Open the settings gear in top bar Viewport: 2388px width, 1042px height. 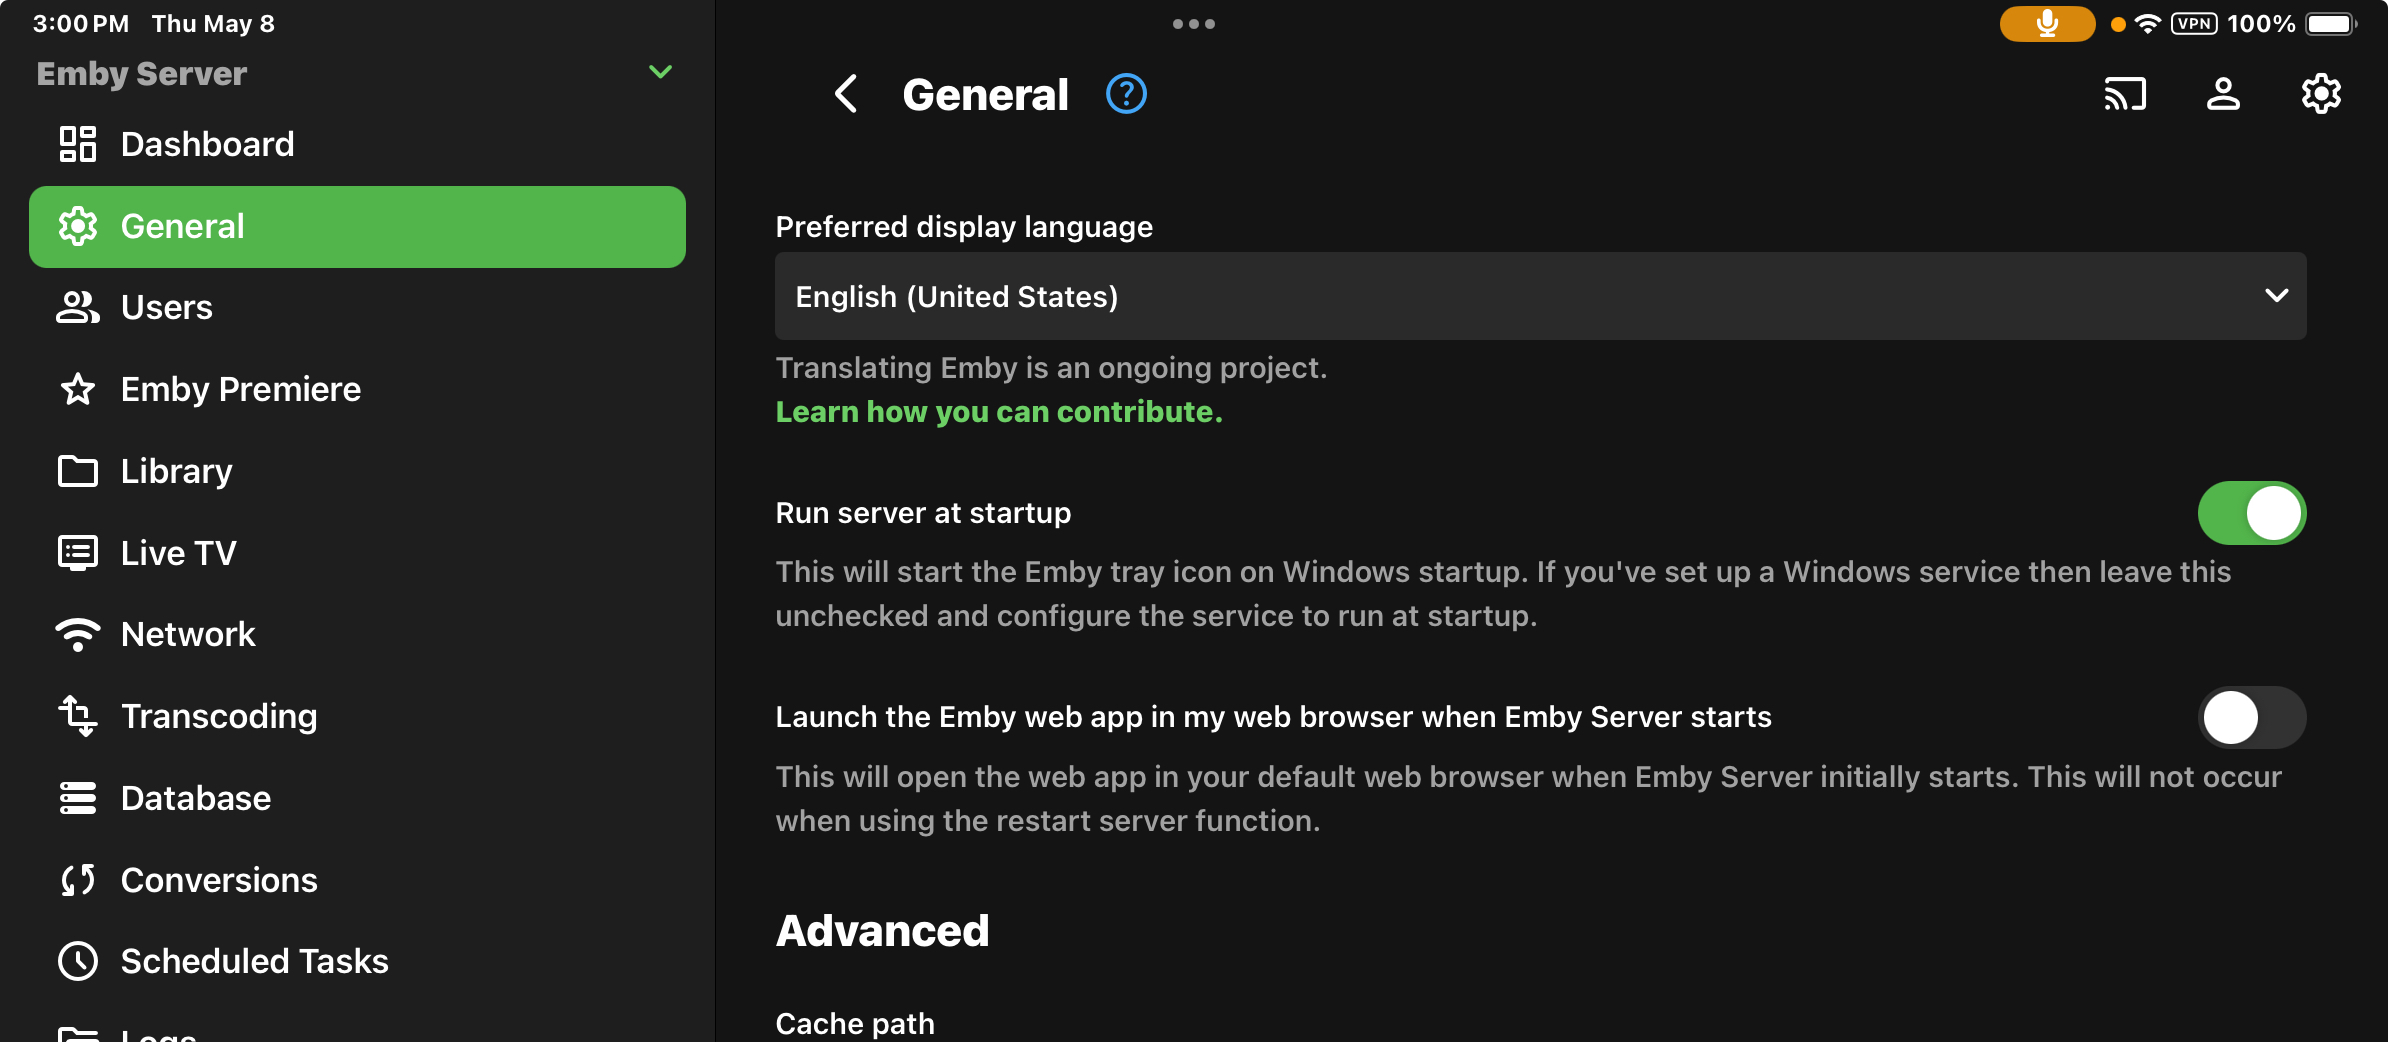(2321, 95)
